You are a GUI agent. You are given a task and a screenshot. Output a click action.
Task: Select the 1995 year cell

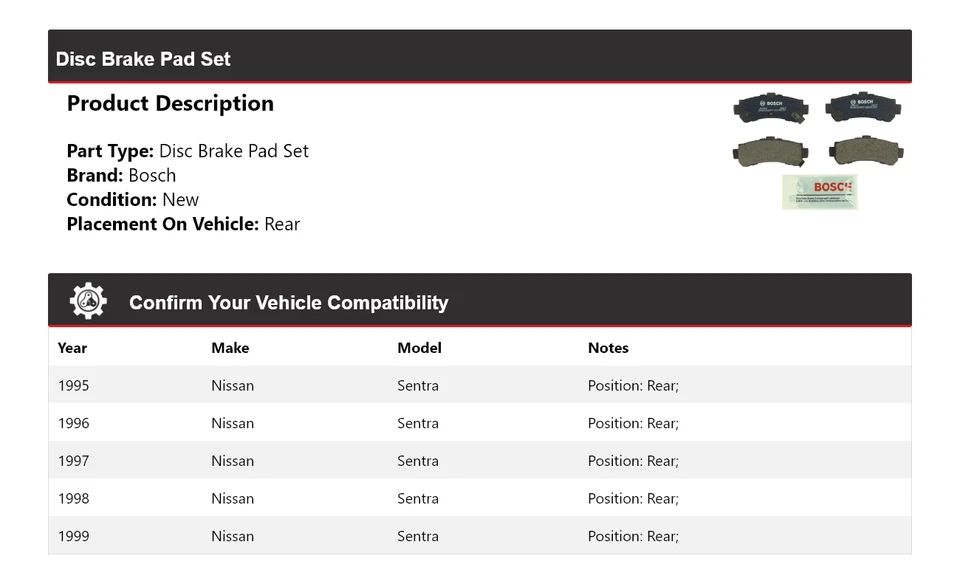[x=73, y=385]
